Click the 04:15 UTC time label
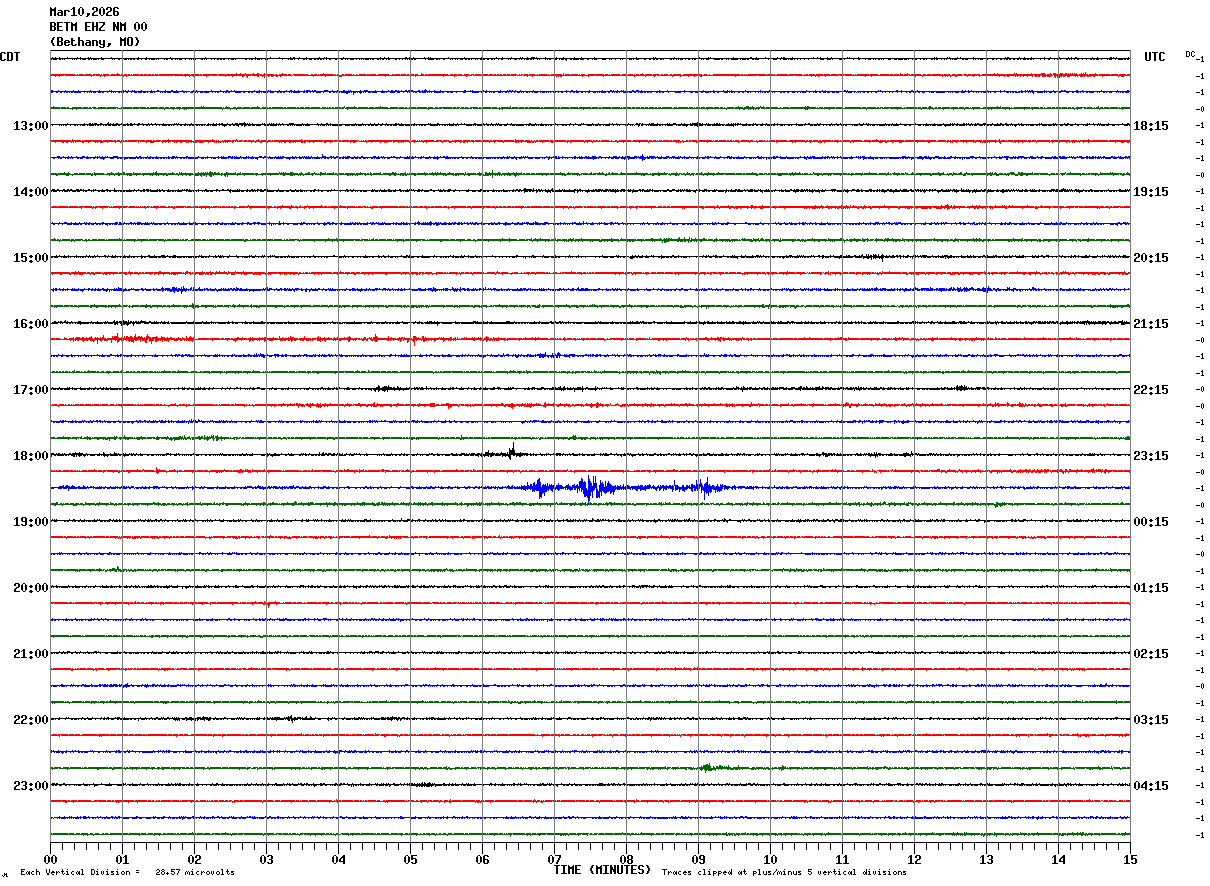 tap(1151, 786)
